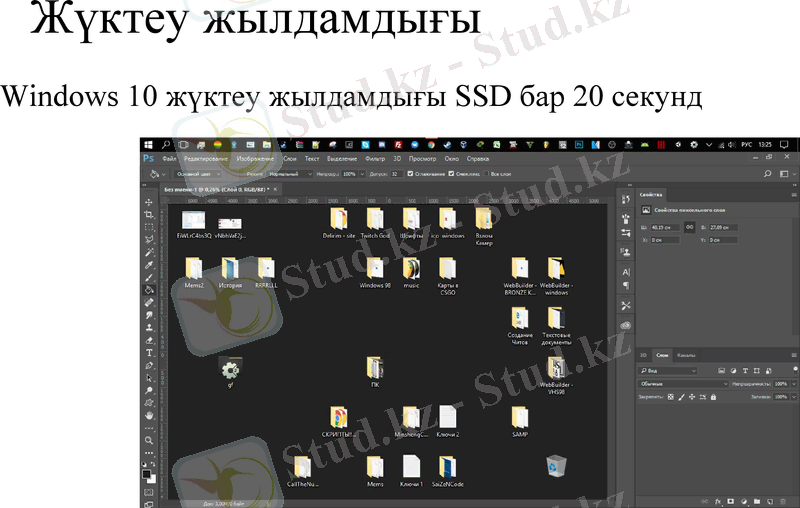The height and width of the screenshot is (508, 800).
Task: Switch to the Каналы tab
Action: pyautogui.click(x=685, y=355)
